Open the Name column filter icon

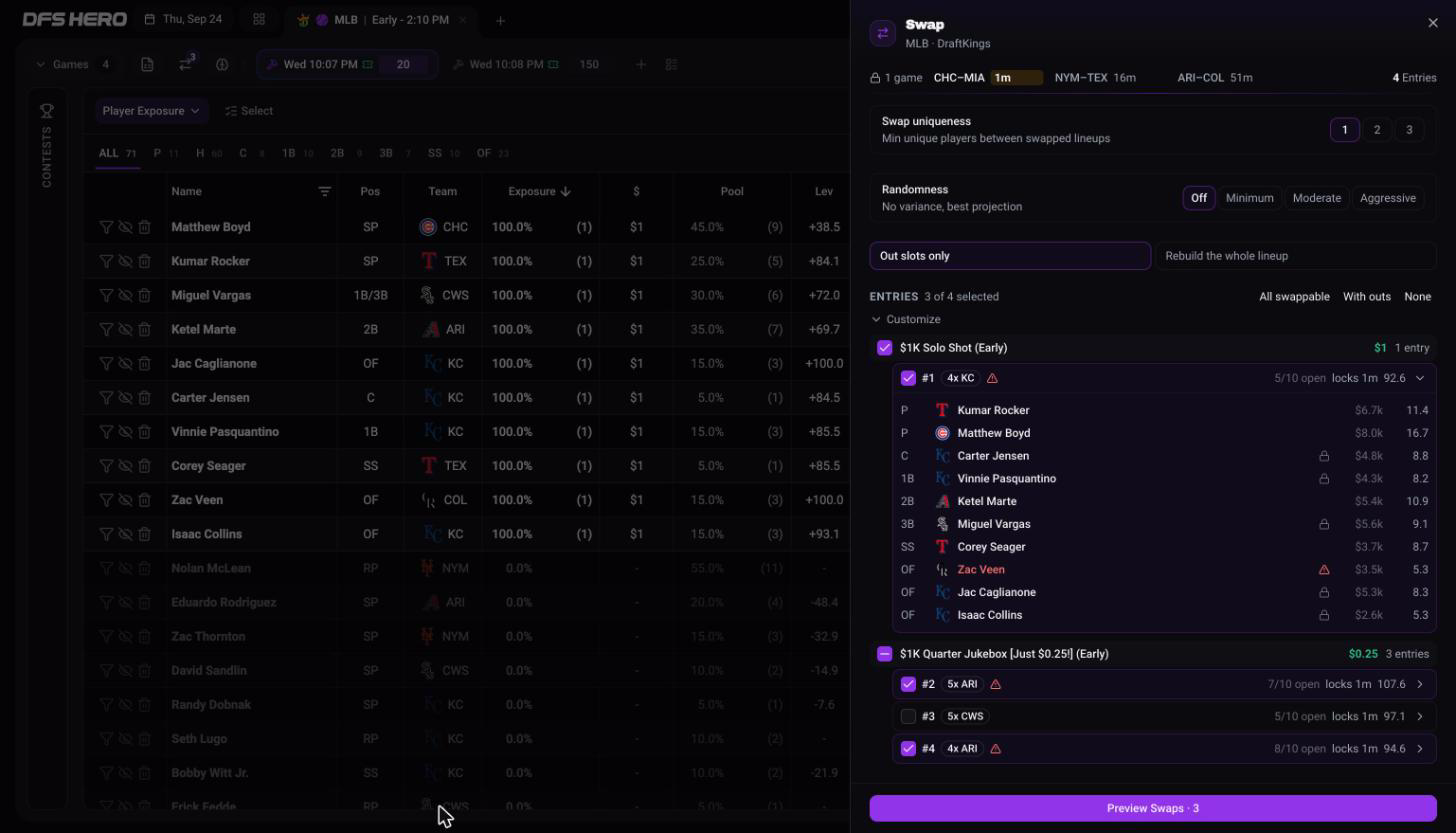[x=324, y=191]
